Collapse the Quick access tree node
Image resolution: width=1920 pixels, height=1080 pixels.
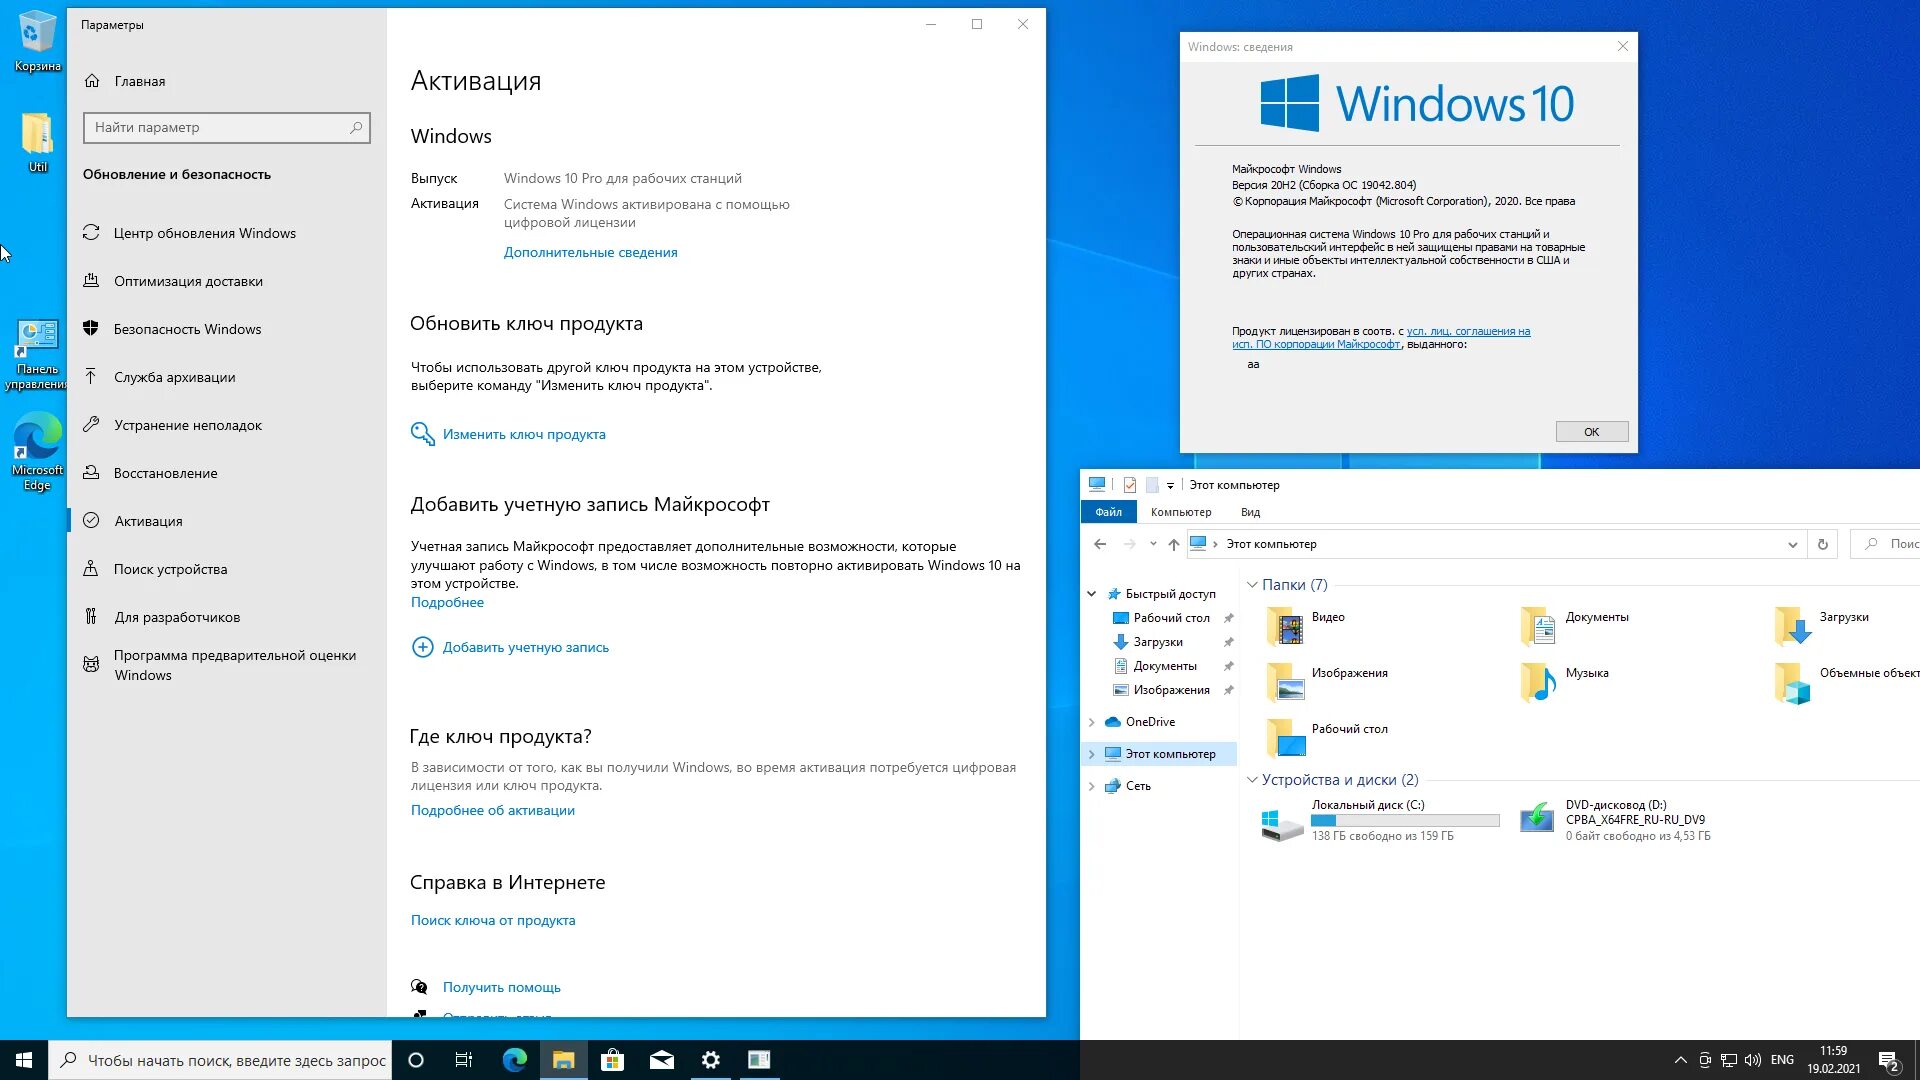tap(1091, 594)
